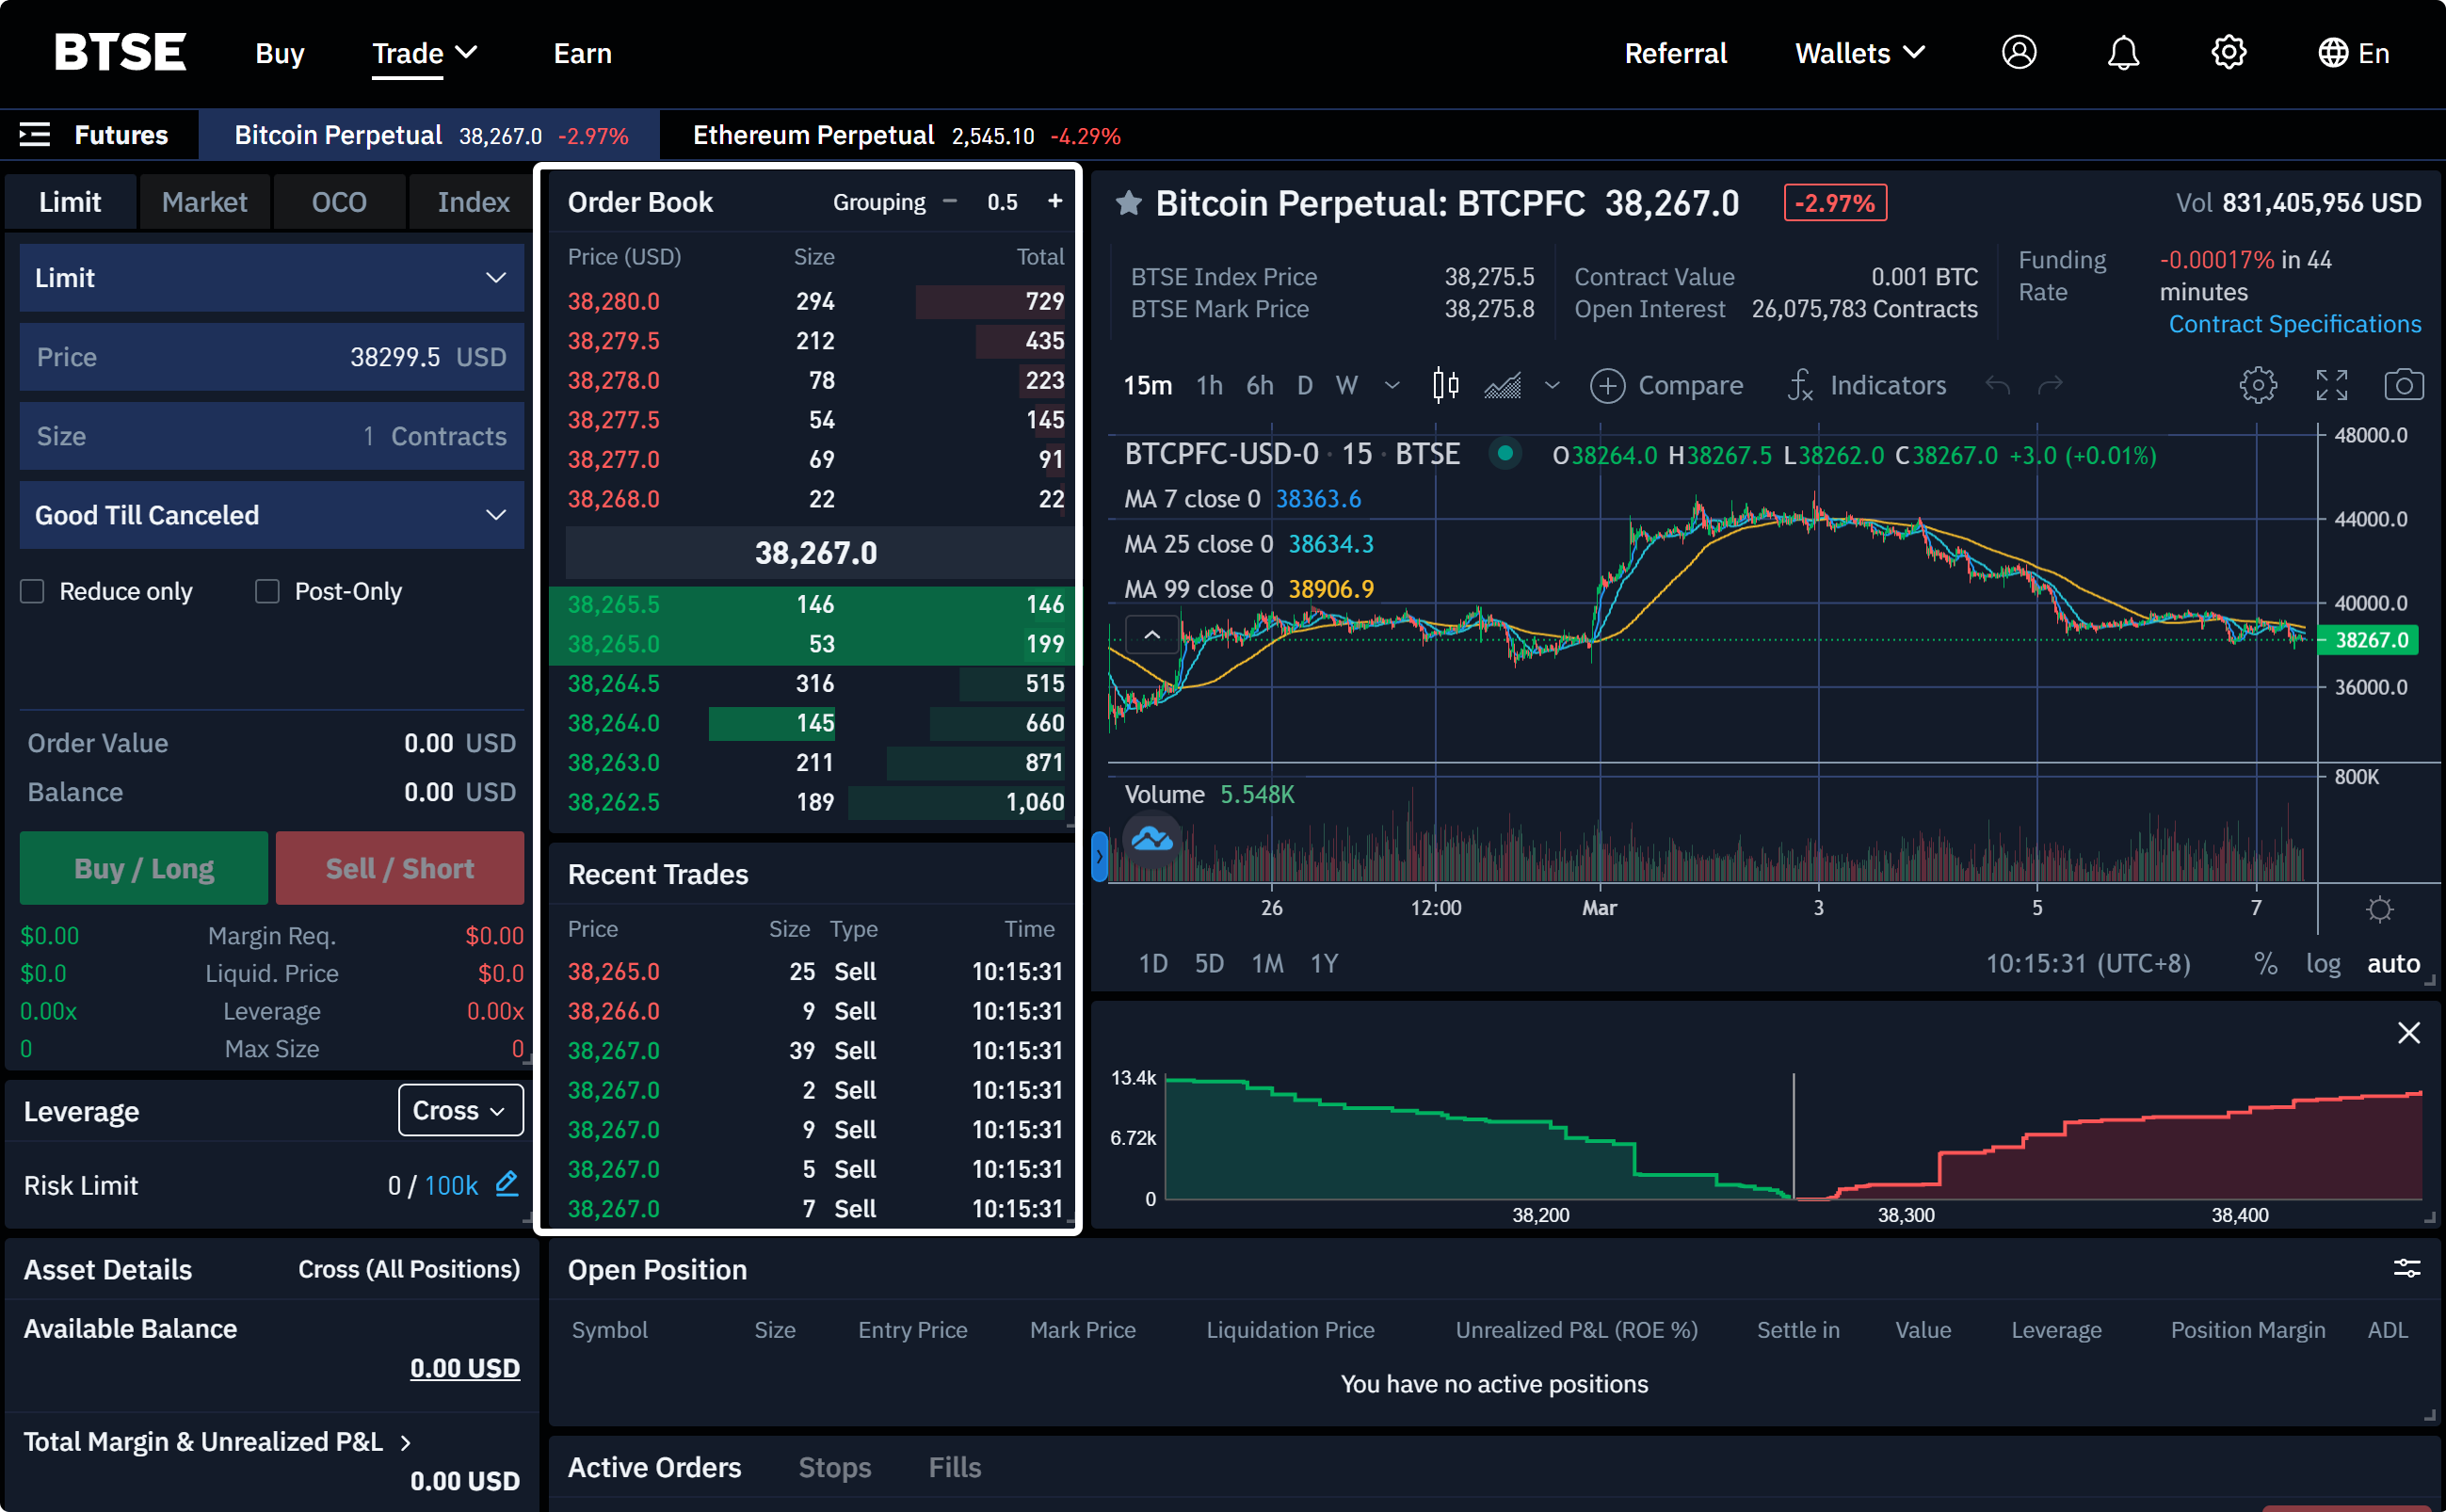Open Contract Specifications link

[x=2294, y=324]
